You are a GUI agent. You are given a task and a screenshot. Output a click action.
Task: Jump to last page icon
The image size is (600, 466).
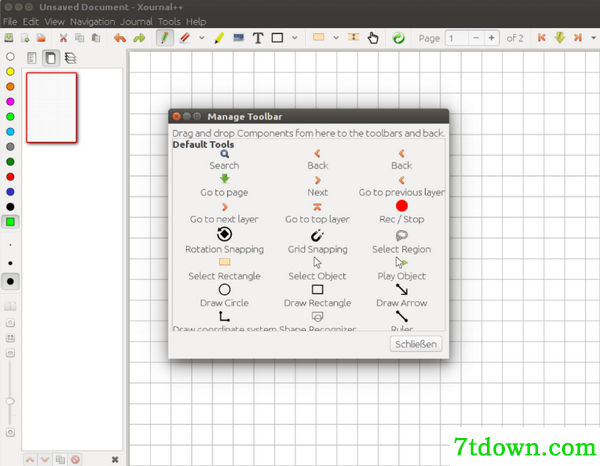pyautogui.click(x=578, y=38)
